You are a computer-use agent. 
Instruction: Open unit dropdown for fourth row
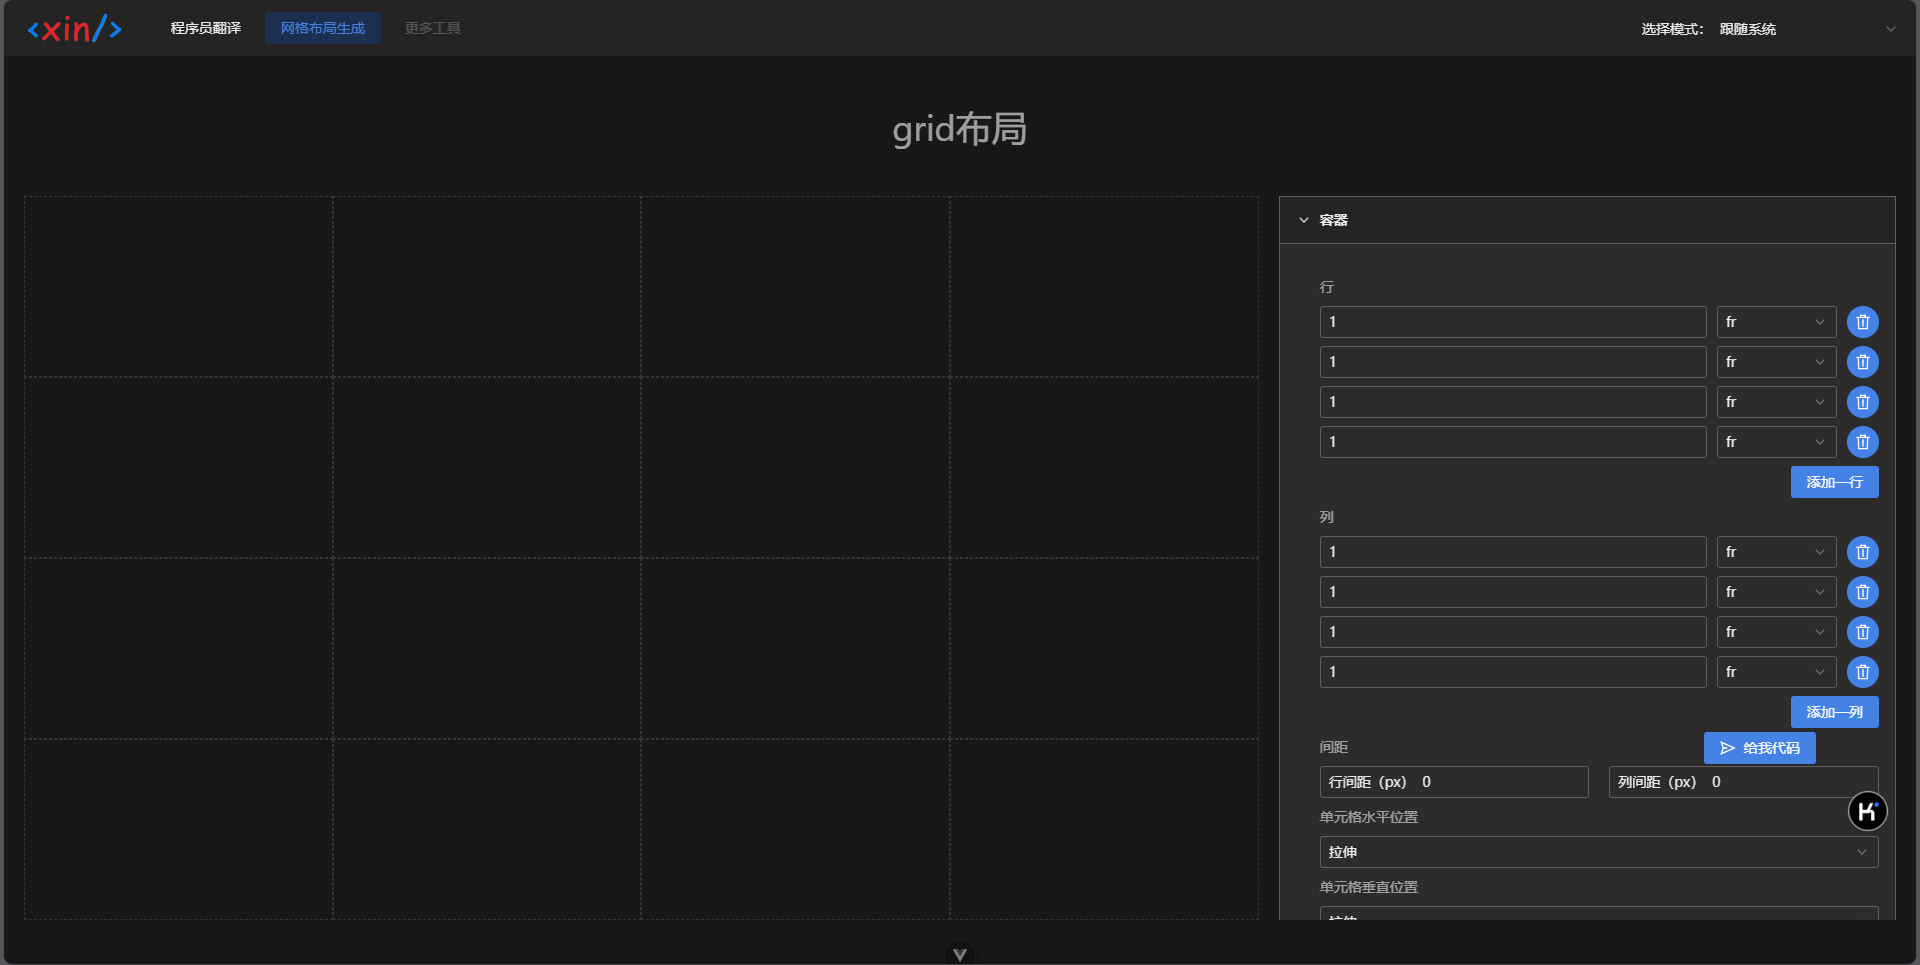pos(1776,442)
